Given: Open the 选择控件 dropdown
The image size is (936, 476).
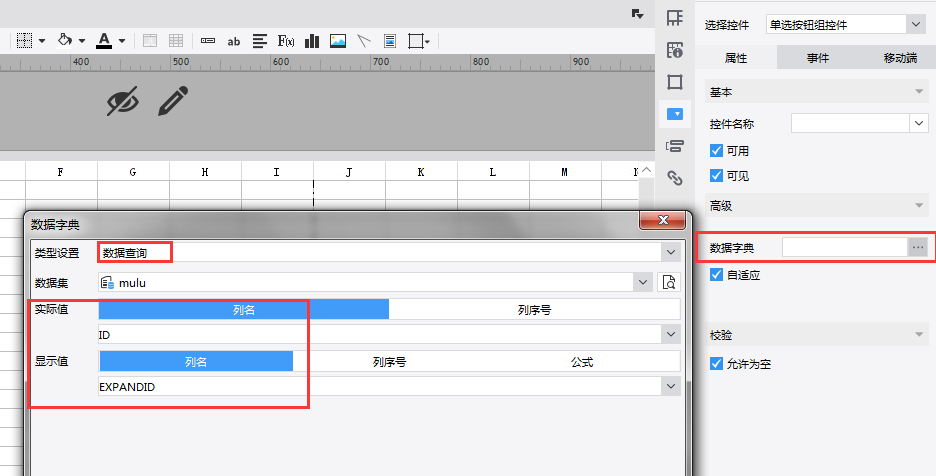Looking at the screenshot, I should tap(916, 24).
